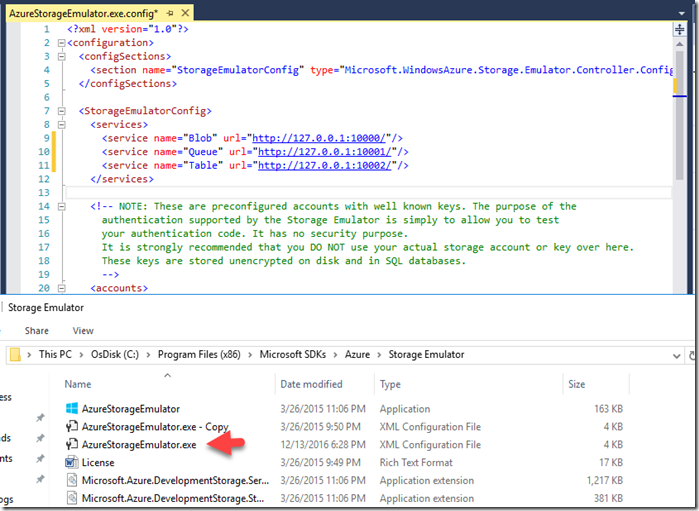The height and width of the screenshot is (511, 699).
Task: Click the closing configSections tag on line 5
Action: pyautogui.click(x=127, y=84)
